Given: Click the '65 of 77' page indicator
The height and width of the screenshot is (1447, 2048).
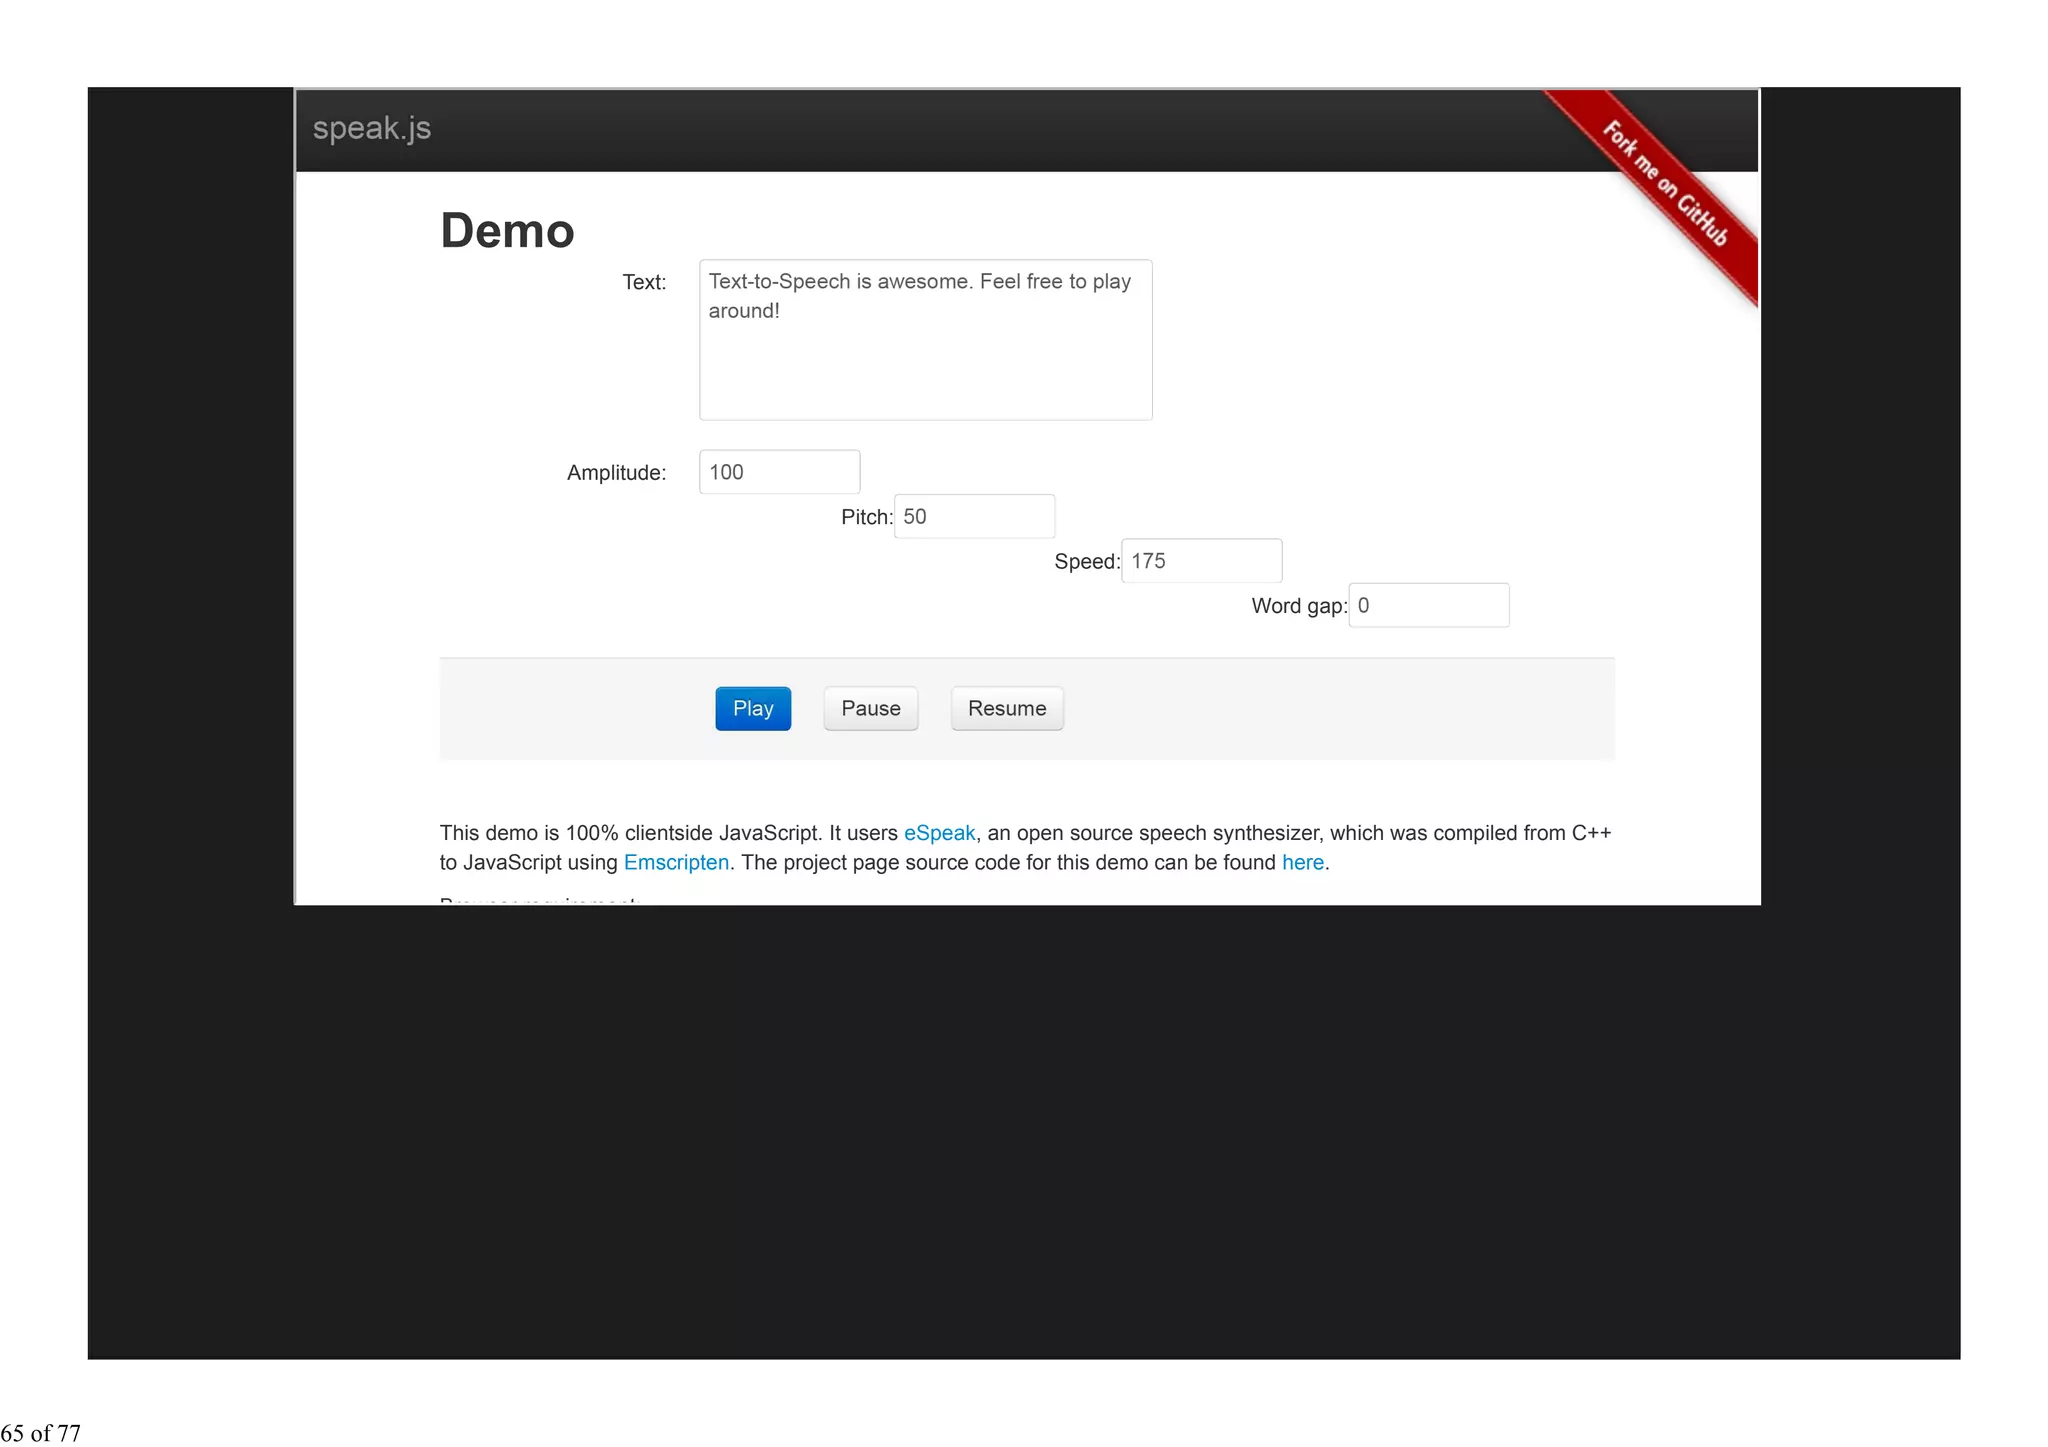Looking at the screenshot, I should click(x=41, y=1432).
